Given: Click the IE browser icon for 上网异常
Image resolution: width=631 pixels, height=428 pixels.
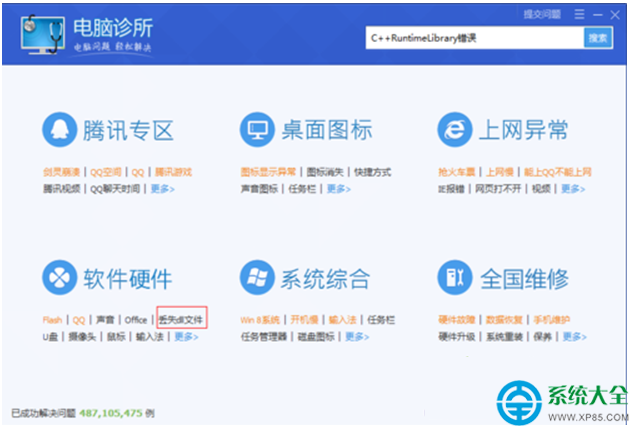Looking at the screenshot, I should pyautogui.click(x=455, y=130).
